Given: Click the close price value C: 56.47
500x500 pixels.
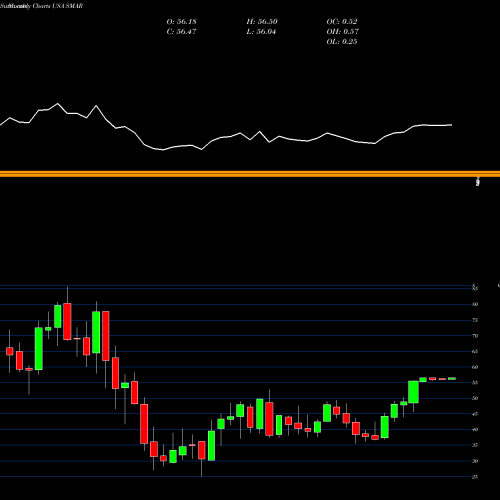Looking at the screenshot, I should (x=181, y=32).
